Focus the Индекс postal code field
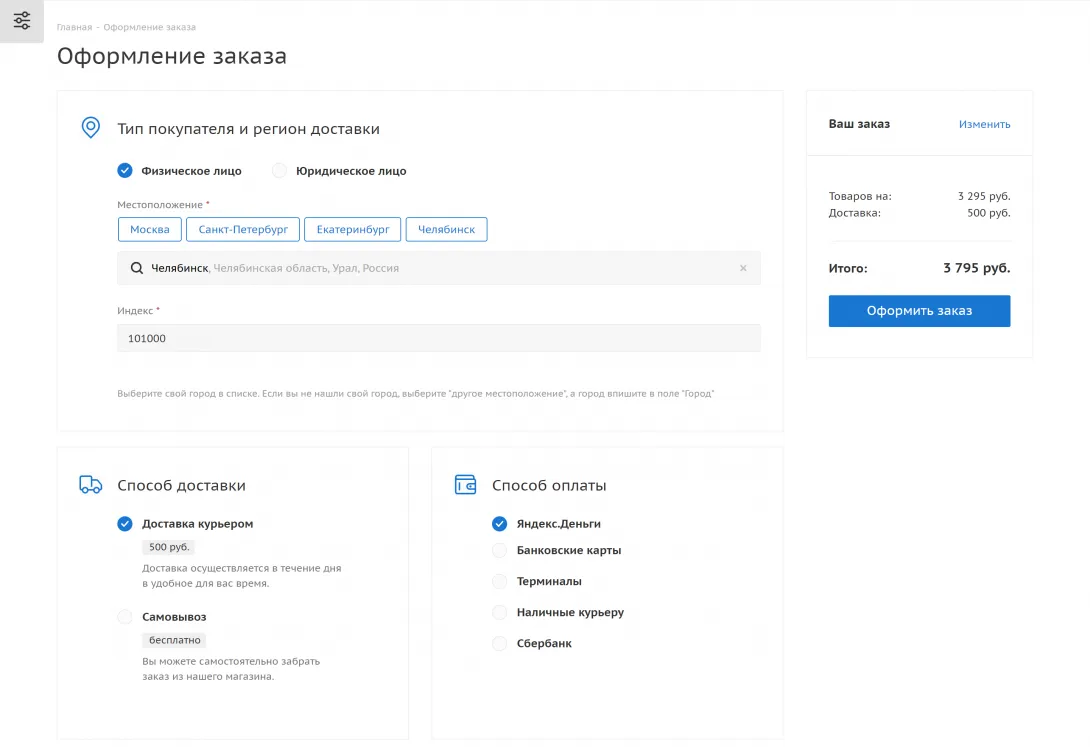The image size is (1090, 747). pyautogui.click(x=439, y=338)
